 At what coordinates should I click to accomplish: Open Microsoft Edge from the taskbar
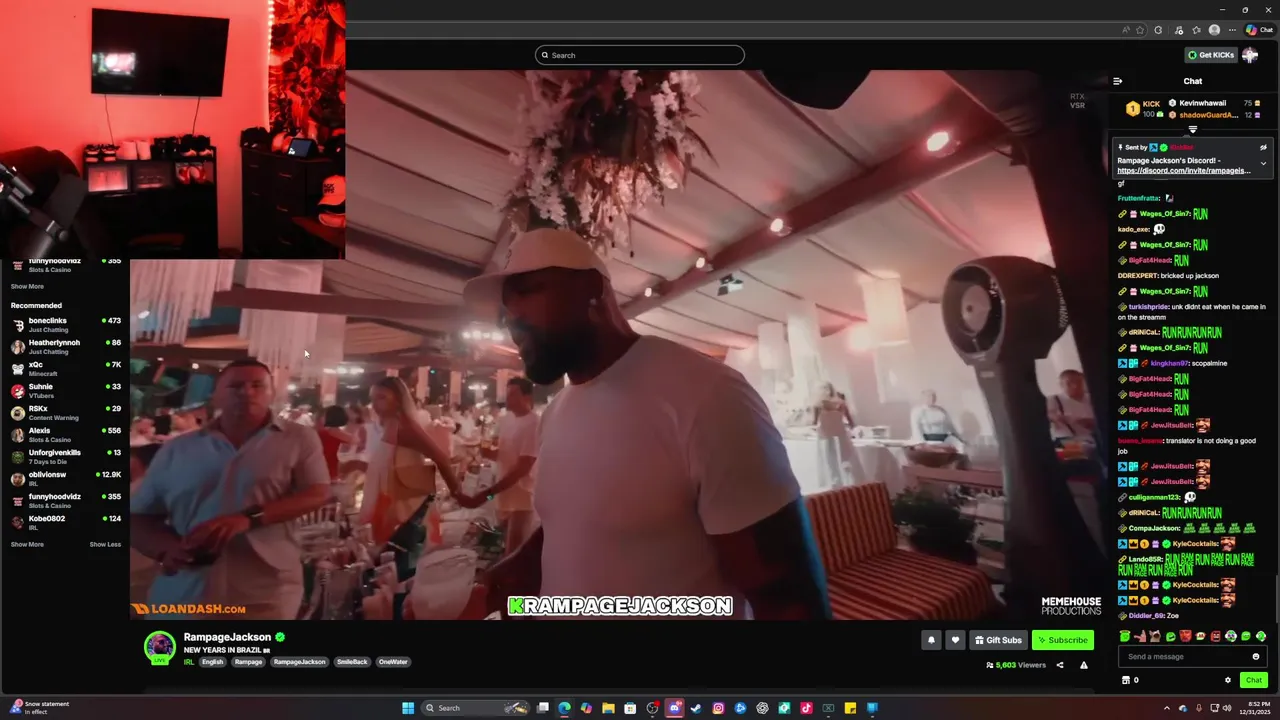(x=564, y=708)
